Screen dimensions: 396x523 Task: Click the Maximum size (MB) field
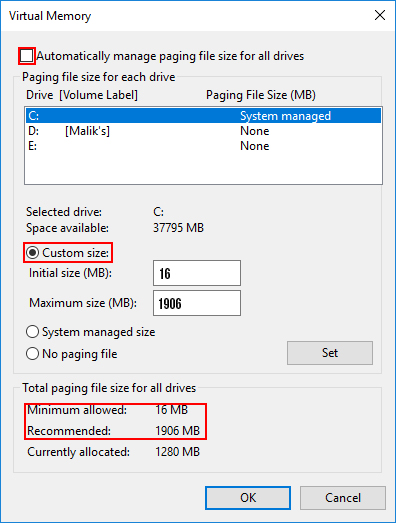pos(197,303)
